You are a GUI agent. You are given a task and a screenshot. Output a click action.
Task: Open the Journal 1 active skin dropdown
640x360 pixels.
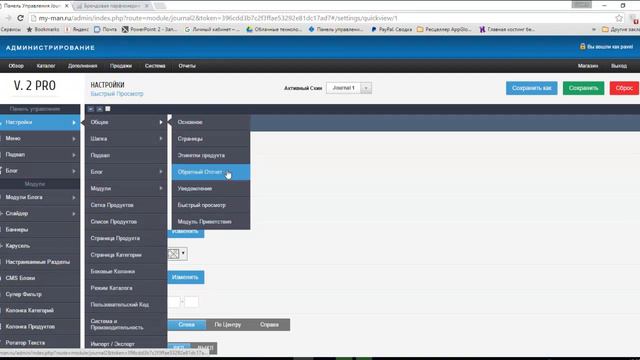349,88
